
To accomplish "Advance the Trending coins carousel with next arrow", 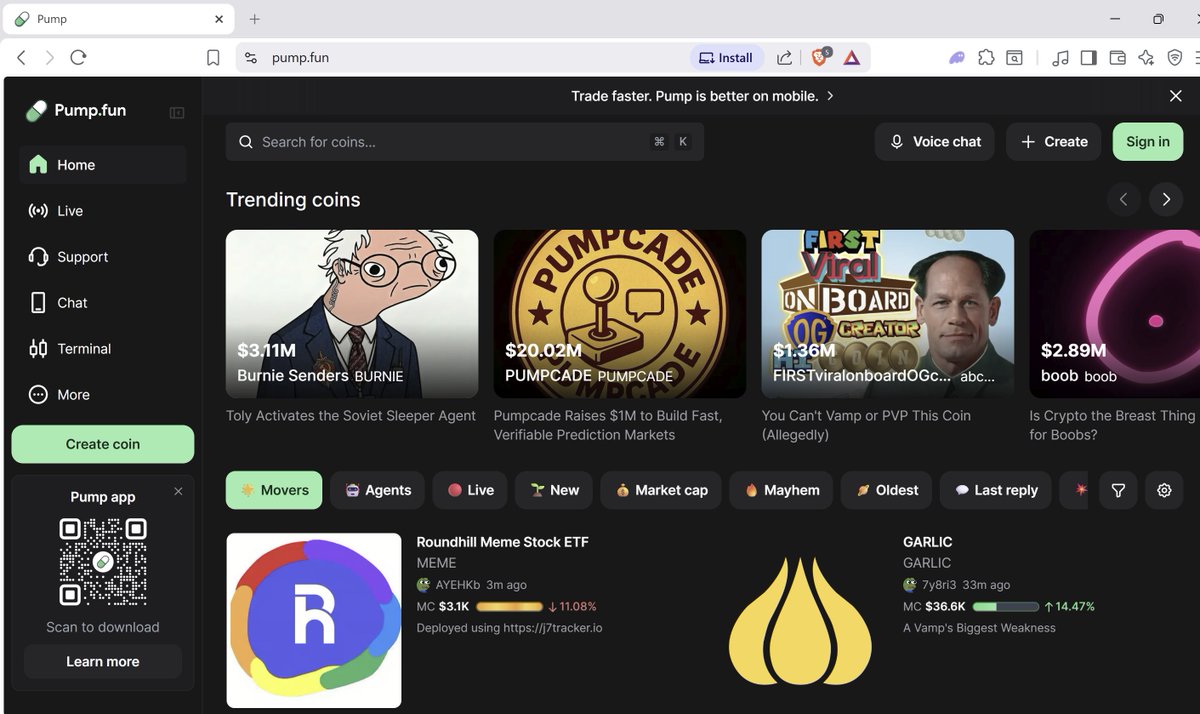I will point(1166,199).
